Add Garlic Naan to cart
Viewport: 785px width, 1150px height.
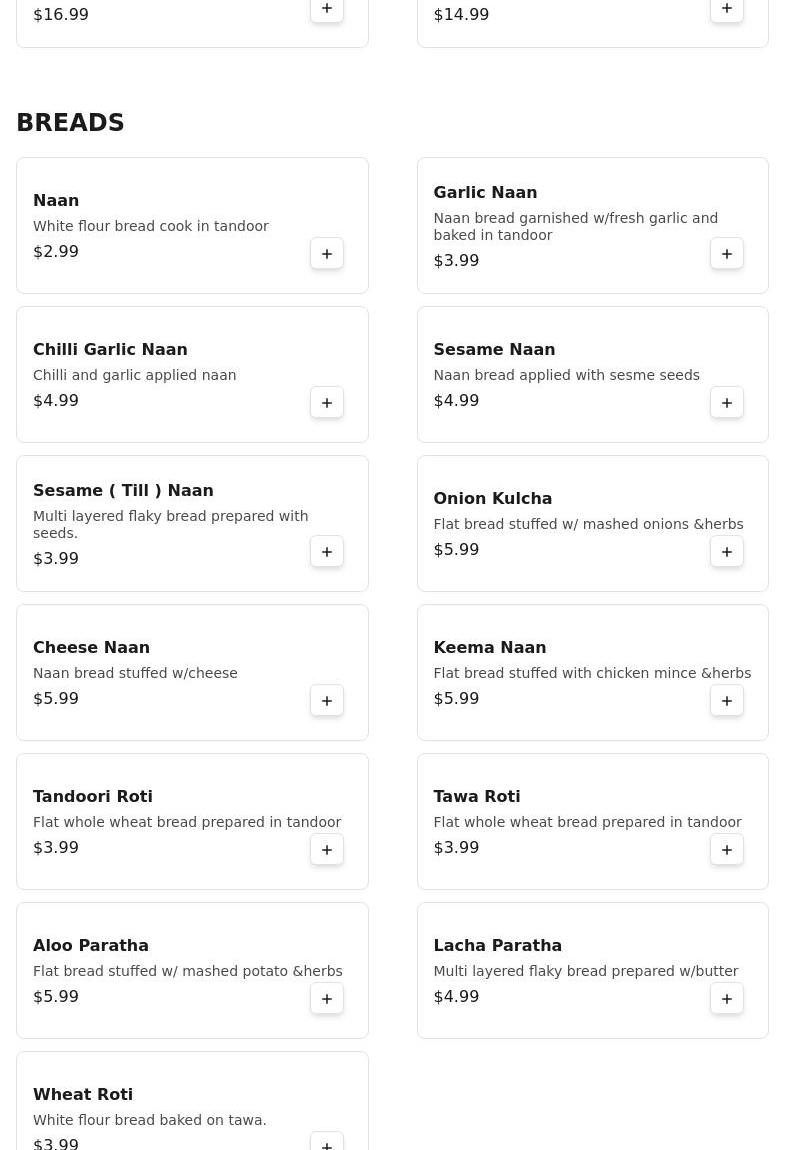pyautogui.click(x=727, y=254)
